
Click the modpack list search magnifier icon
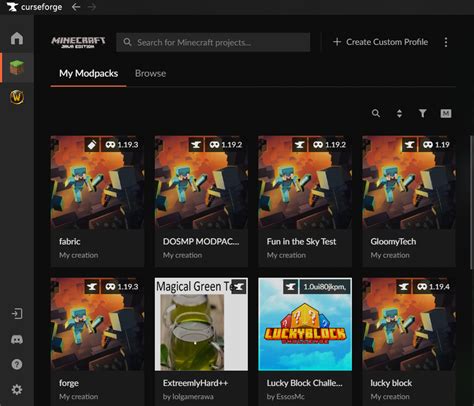pyautogui.click(x=376, y=113)
